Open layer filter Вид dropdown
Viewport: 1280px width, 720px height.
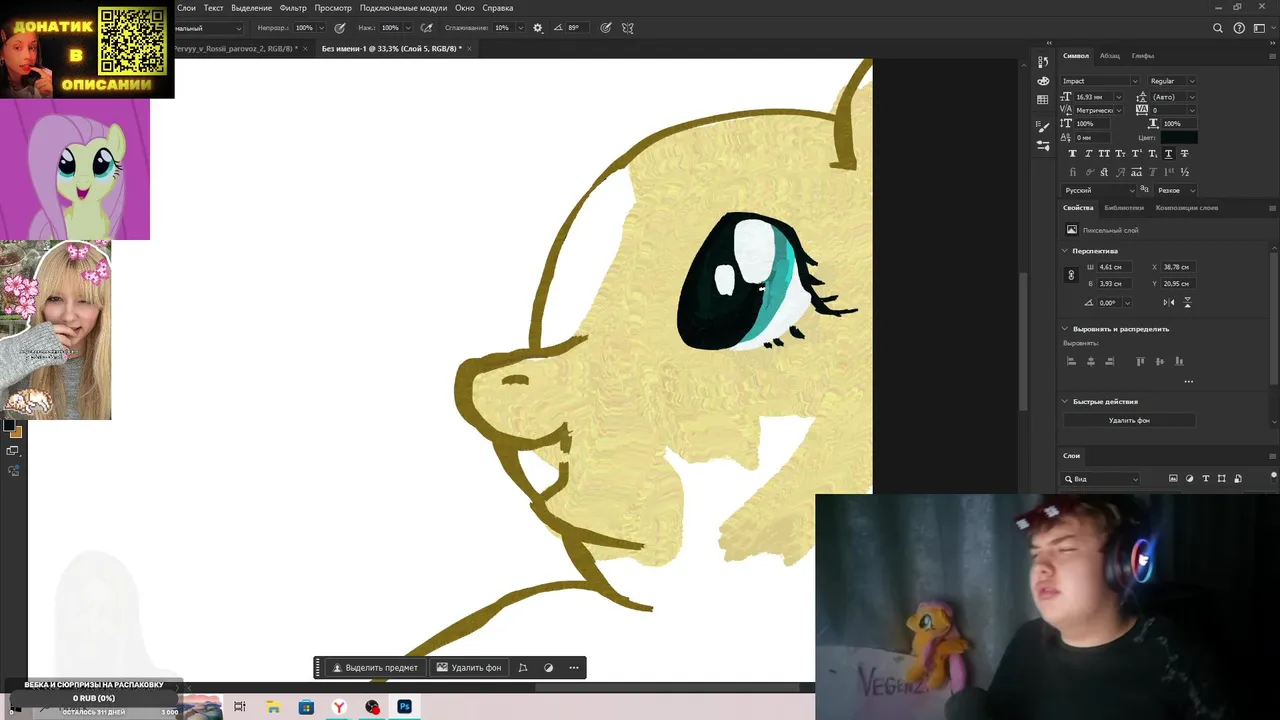point(1101,479)
